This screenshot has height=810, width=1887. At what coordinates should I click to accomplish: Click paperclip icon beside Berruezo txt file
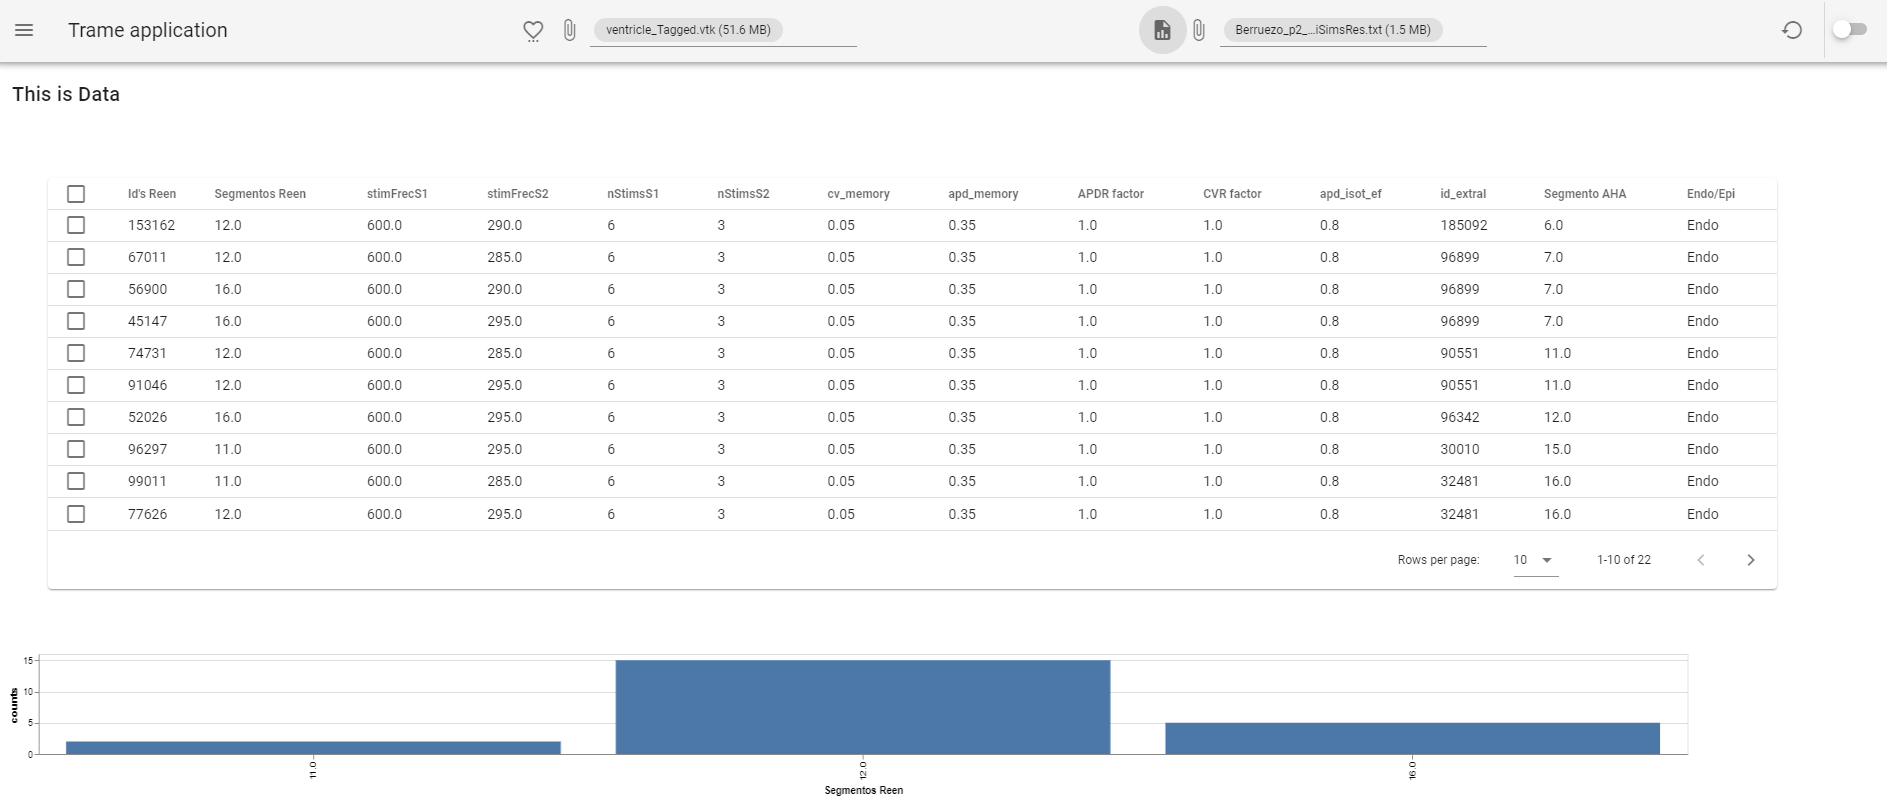(1198, 30)
